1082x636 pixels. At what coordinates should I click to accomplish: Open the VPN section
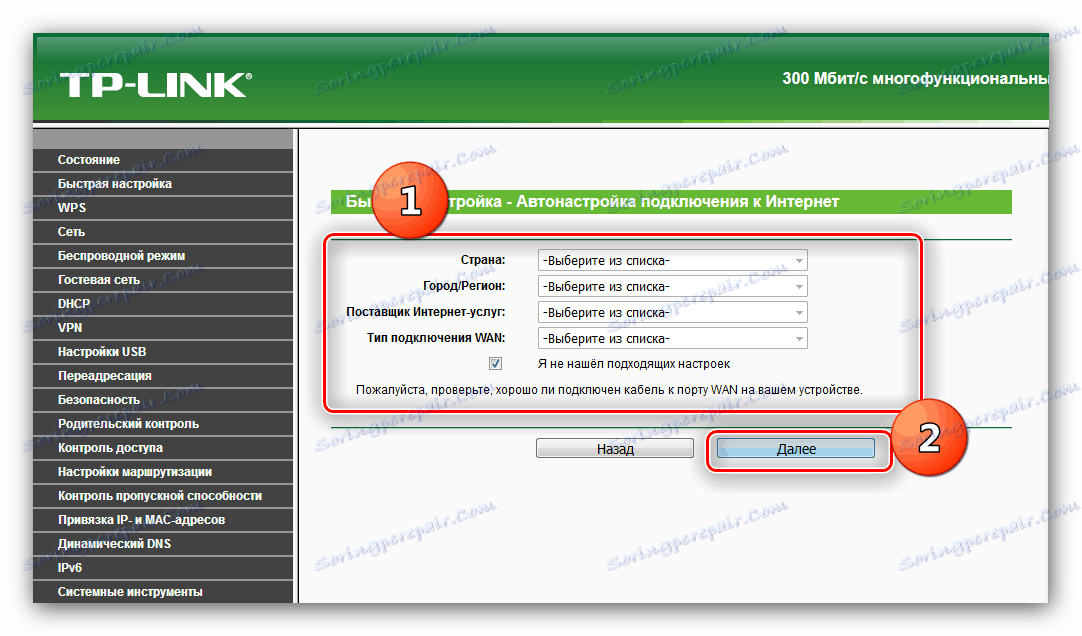[x=163, y=328]
